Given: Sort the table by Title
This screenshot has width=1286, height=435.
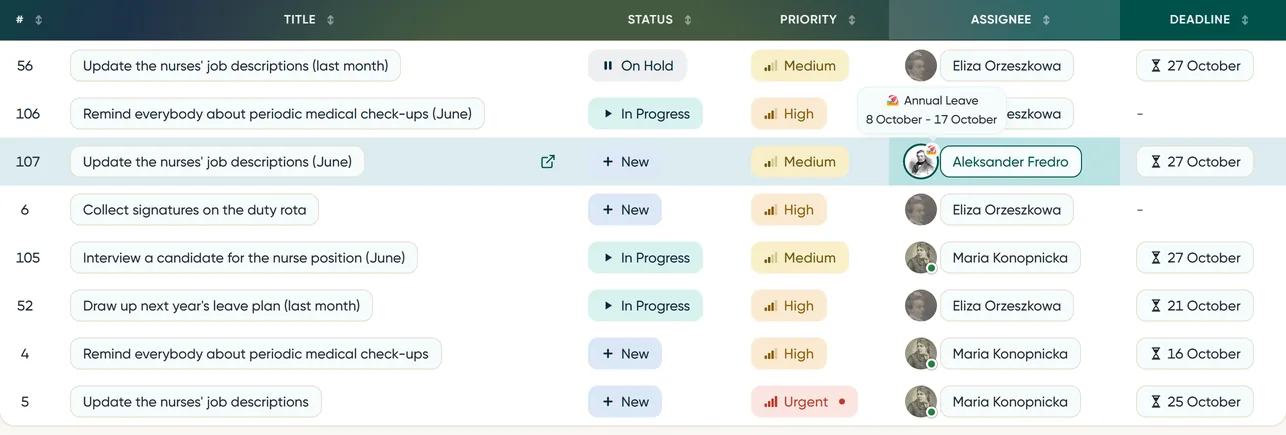Looking at the screenshot, I should (x=331, y=20).
